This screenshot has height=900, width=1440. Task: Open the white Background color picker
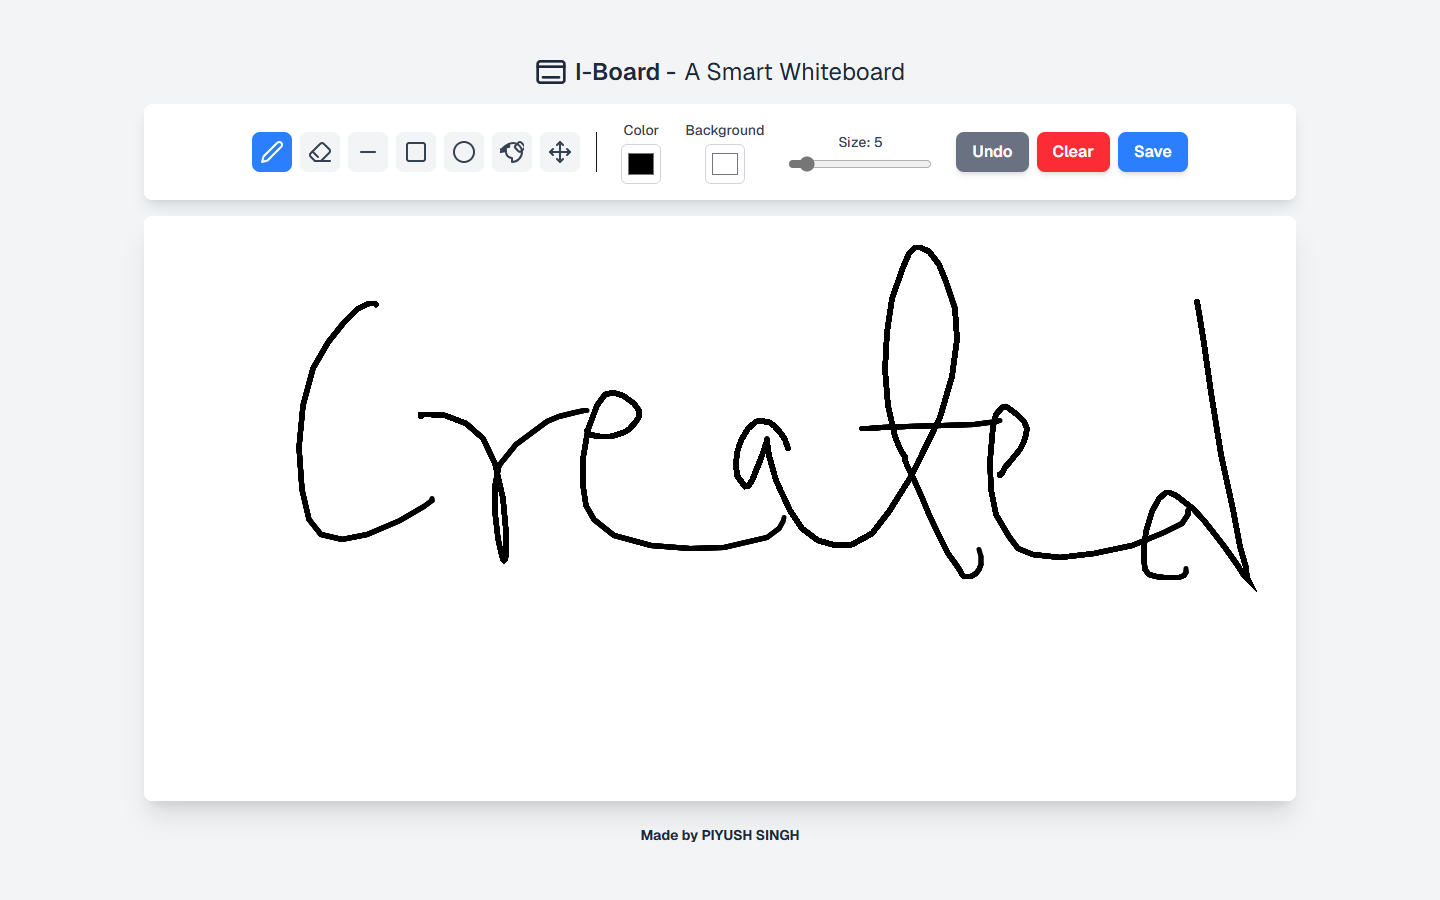725,164
